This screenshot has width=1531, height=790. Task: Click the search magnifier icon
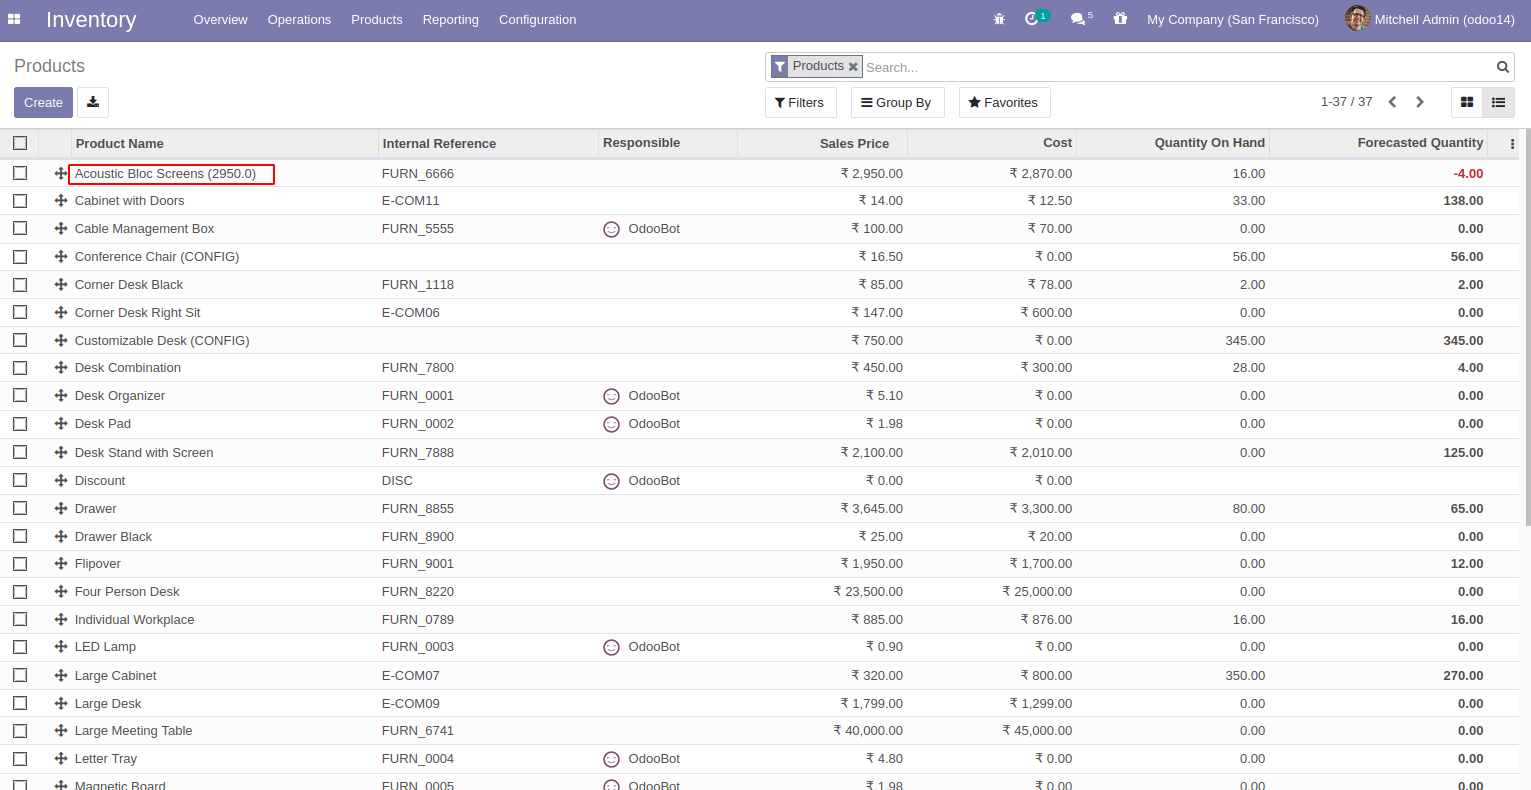(1502, 67)
